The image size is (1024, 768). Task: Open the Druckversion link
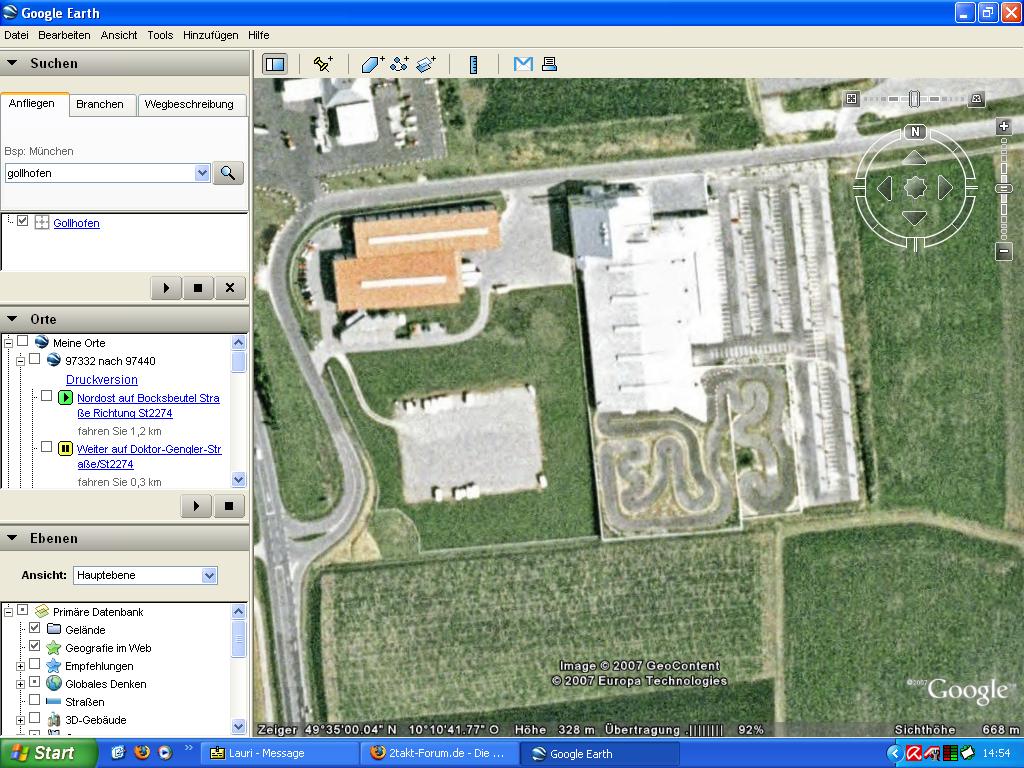pos(102,380)
